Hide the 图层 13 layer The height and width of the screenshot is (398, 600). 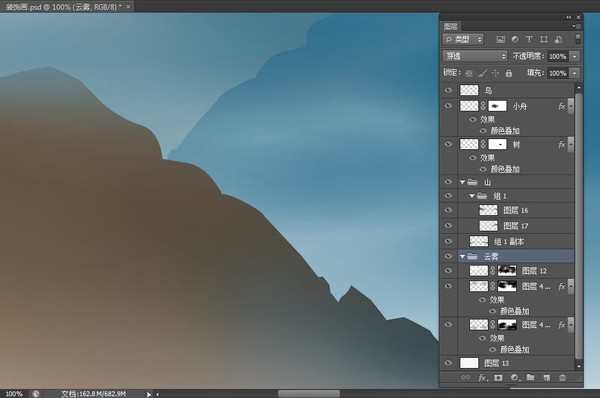[x=448, y=363]
